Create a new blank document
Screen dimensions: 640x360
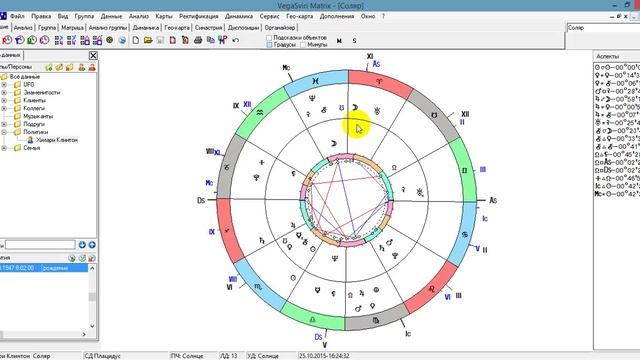tap(136, 40)
